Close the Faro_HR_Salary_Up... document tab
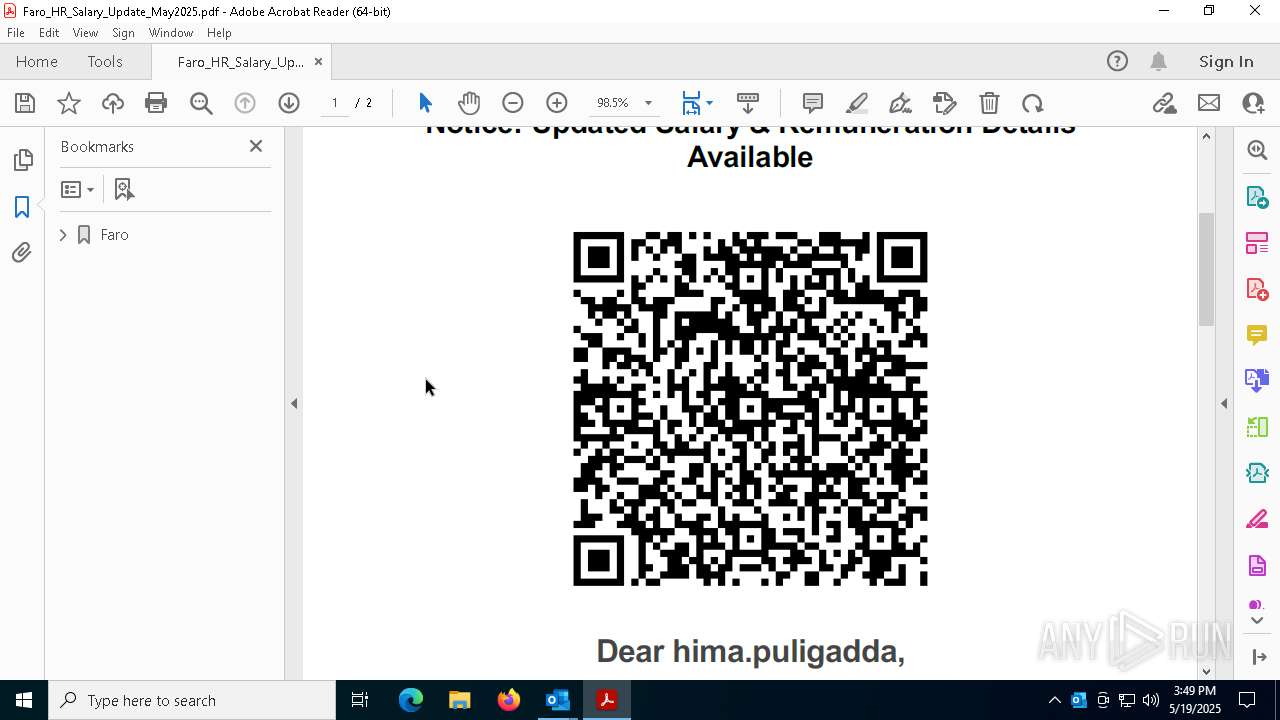The image size is (1280, 720). [318, 61]
